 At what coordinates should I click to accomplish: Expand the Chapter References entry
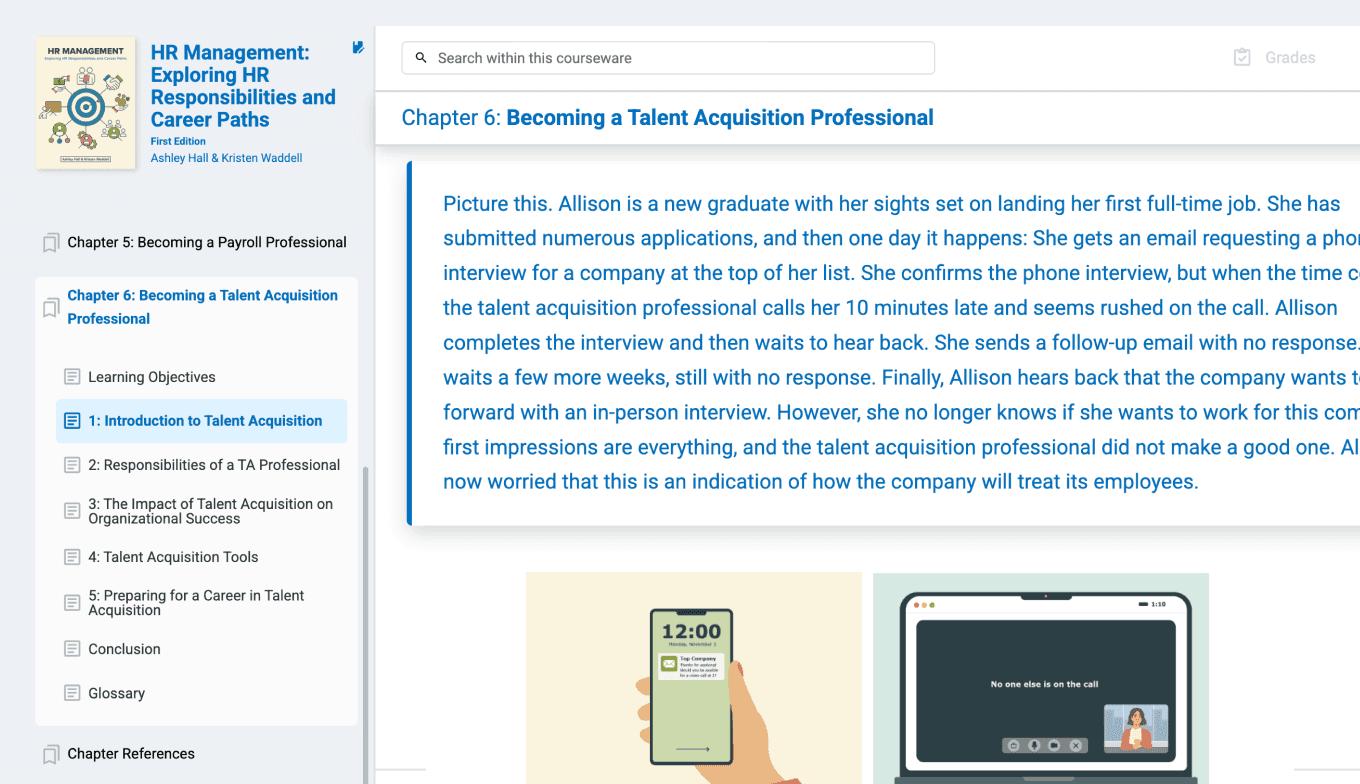coord(131,754)
